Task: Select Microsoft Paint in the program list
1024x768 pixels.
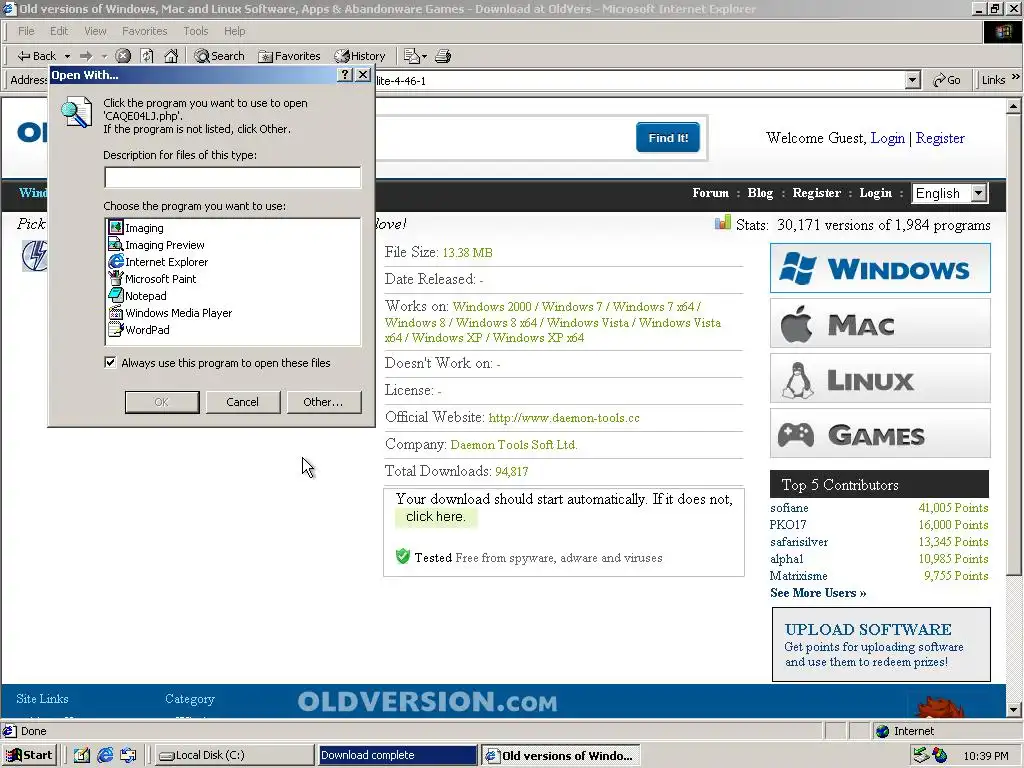Action: coord(153,279)
